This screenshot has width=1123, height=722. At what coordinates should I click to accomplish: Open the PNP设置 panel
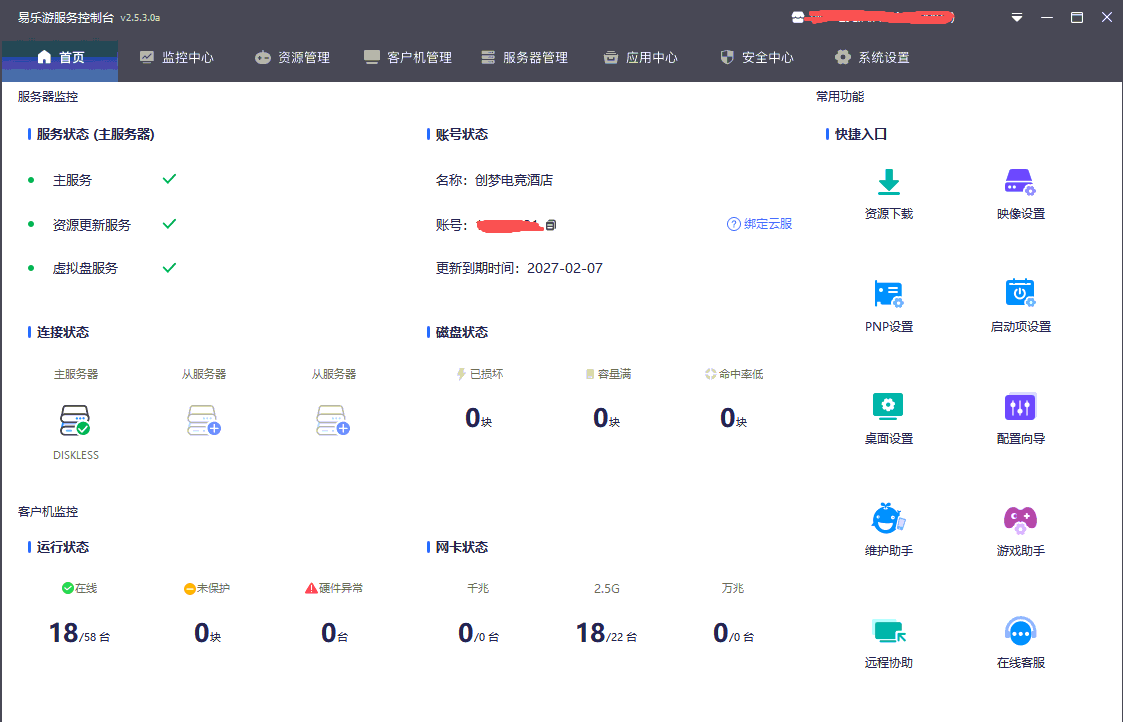click(888, 303)
